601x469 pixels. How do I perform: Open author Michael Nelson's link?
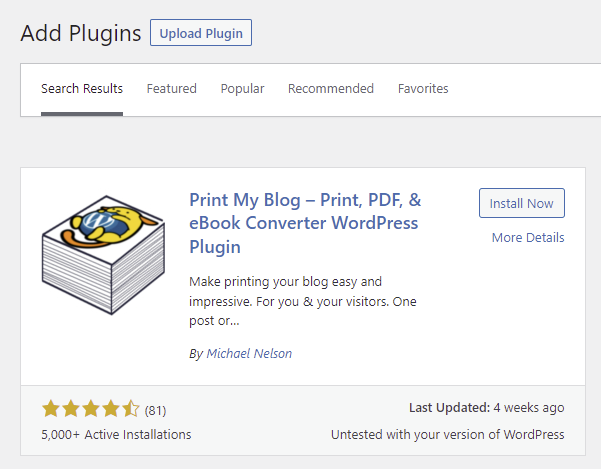click(x=249, y=354)
